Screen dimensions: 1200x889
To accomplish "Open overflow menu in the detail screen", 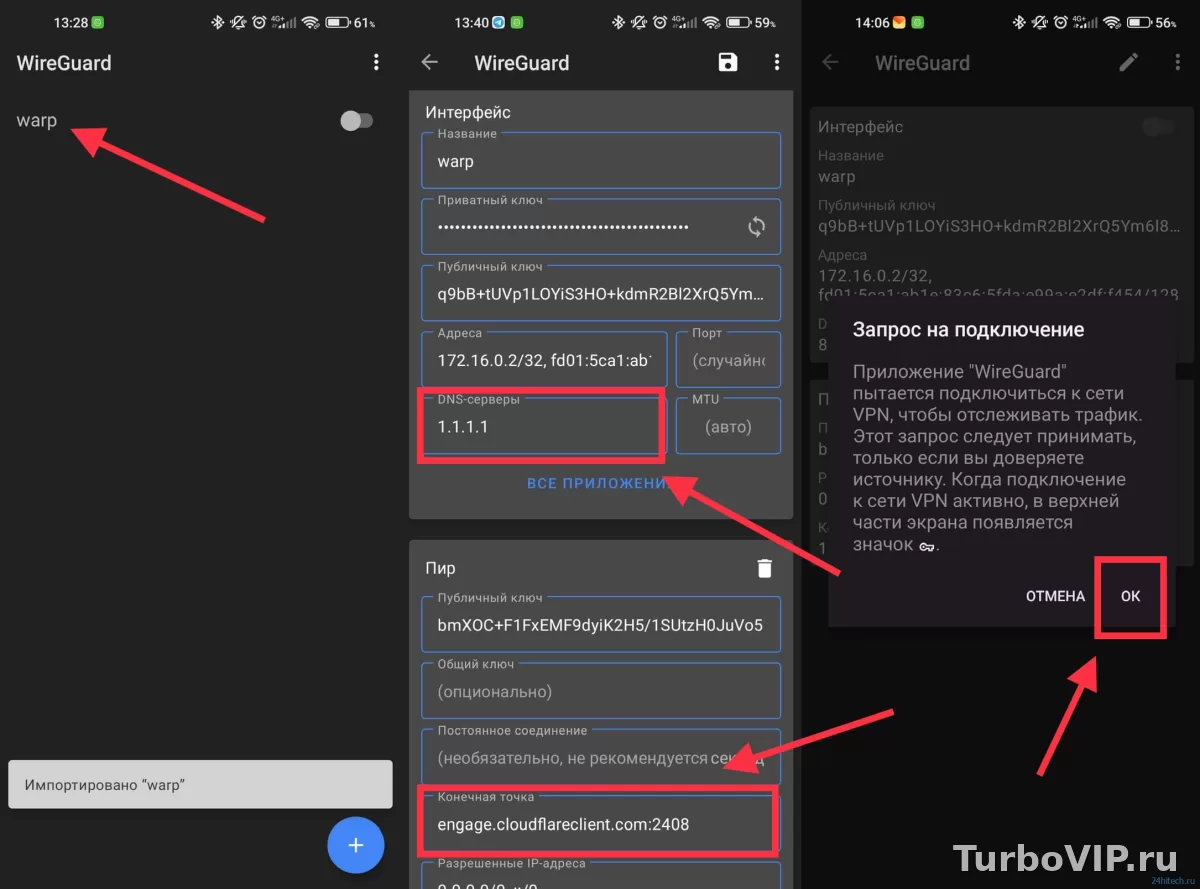I will 1177,63.
